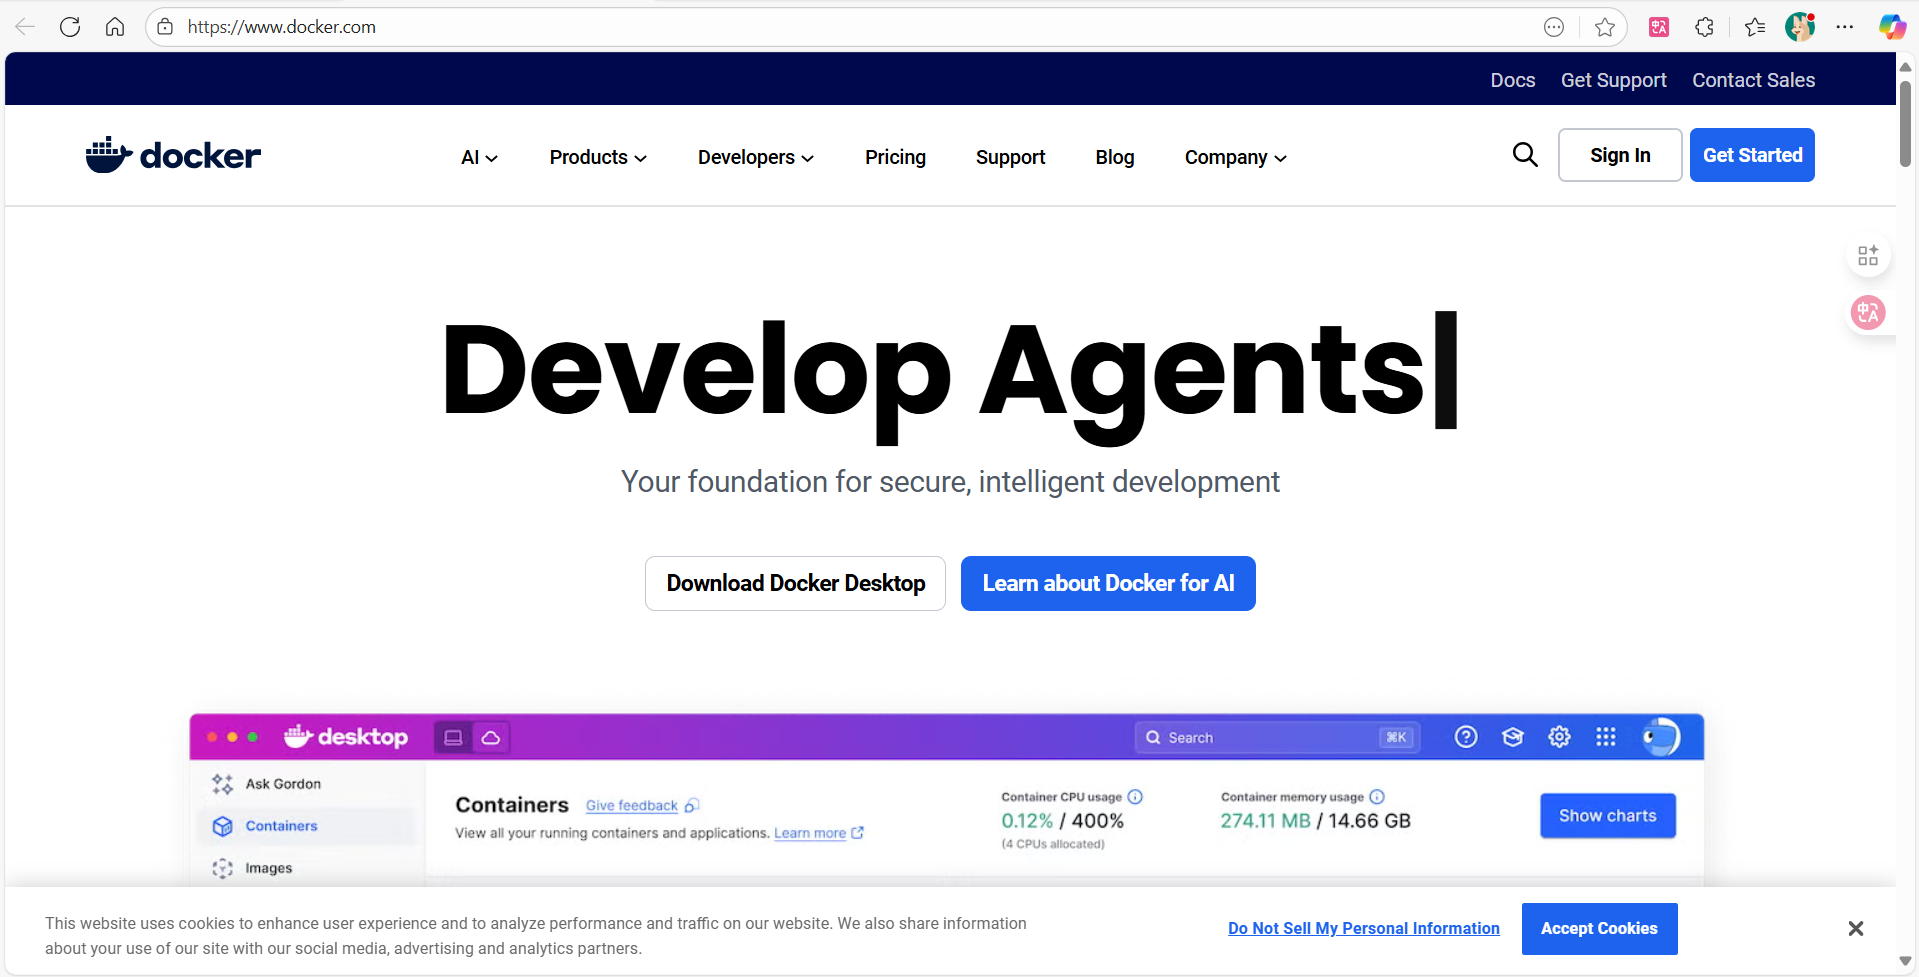Viewport: 1919px width, 977px height.
Task: Expand the Developers dropdown menu
Action: tap(756, 158)
